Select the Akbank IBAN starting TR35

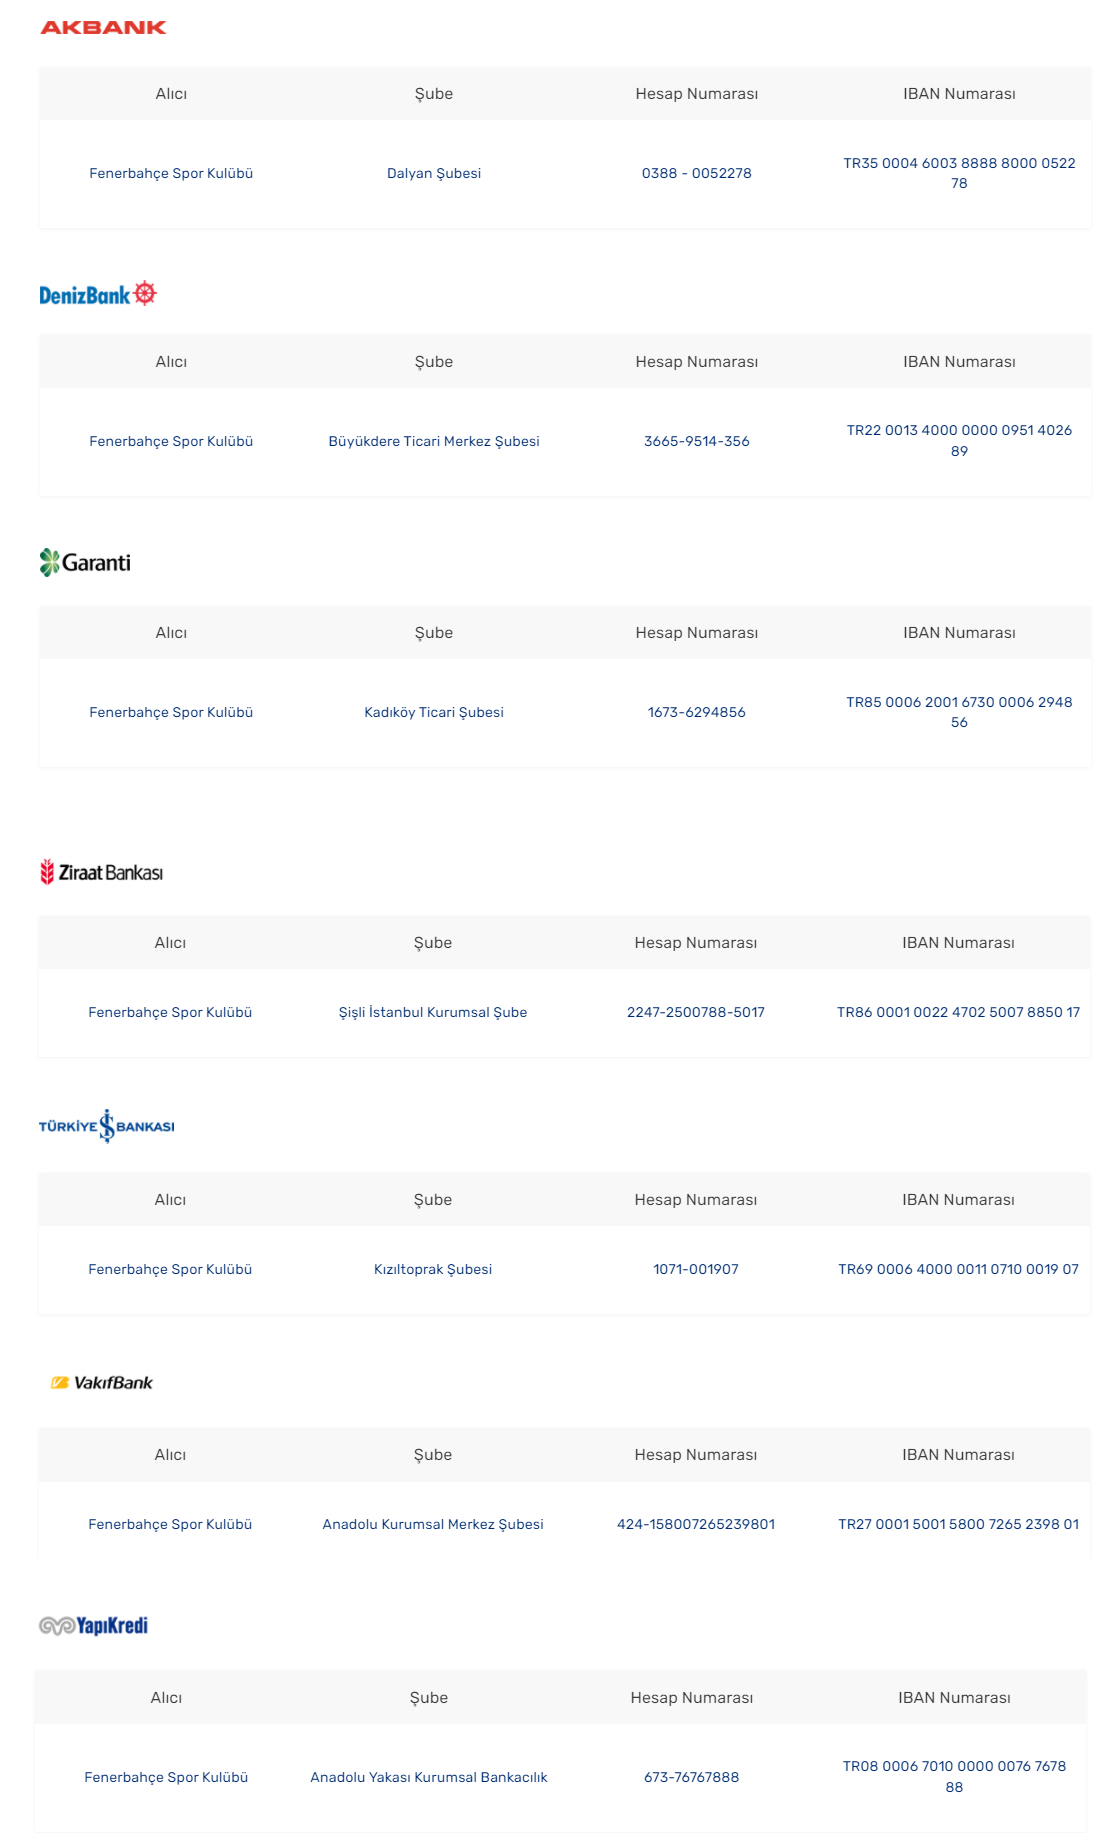click(959, 173)
